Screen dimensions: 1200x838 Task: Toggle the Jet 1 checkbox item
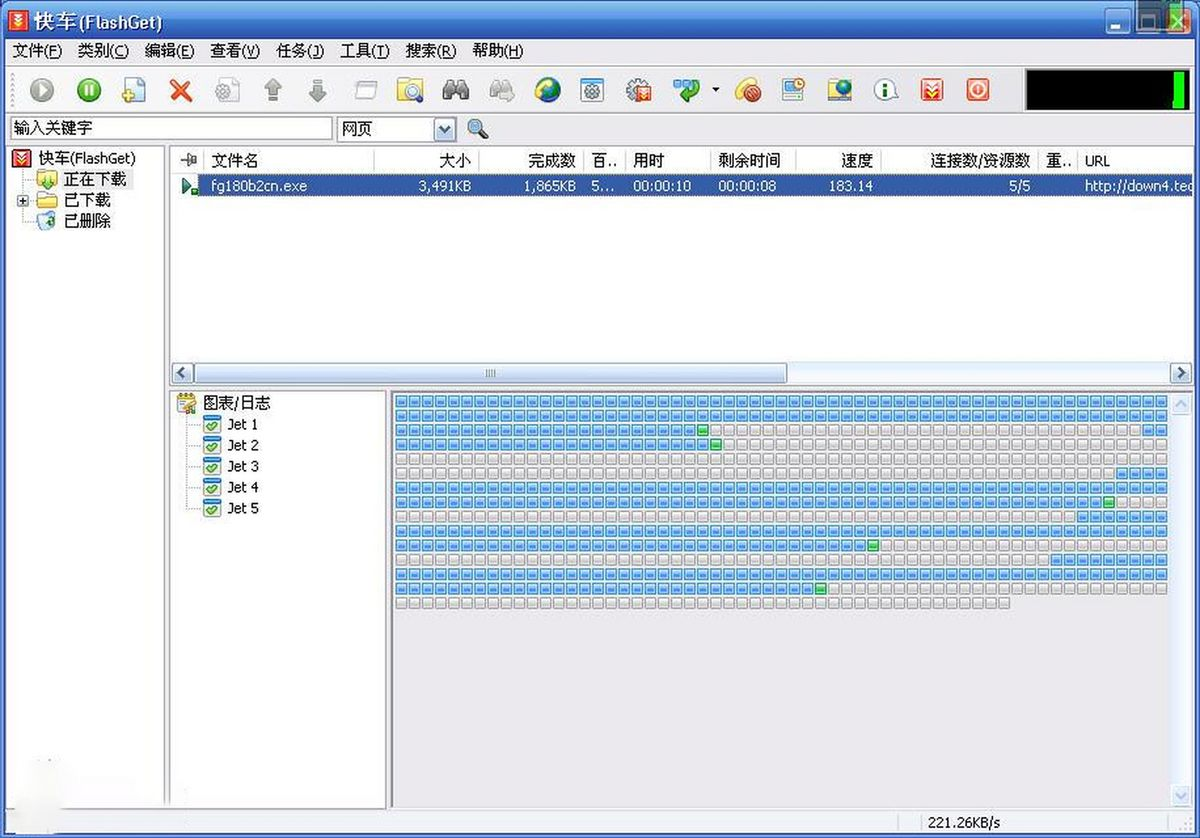(x=212, y=425)
